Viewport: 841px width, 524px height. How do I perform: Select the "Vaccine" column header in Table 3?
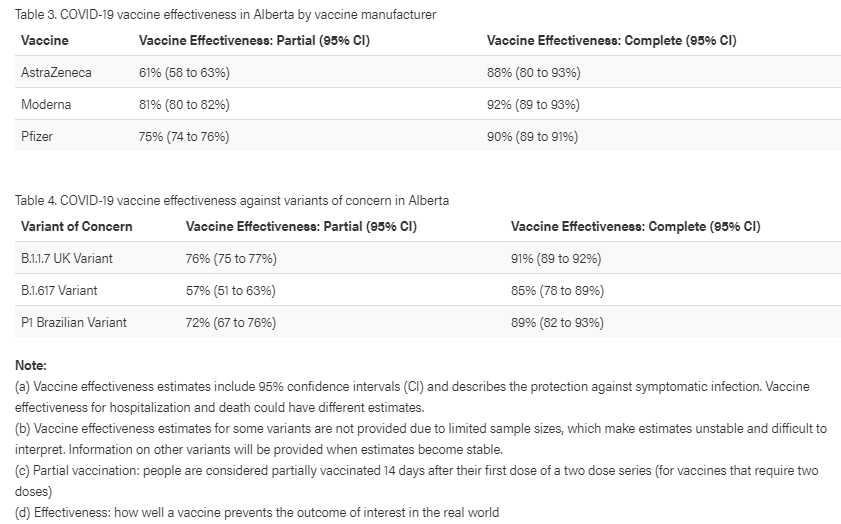[44, 41]
